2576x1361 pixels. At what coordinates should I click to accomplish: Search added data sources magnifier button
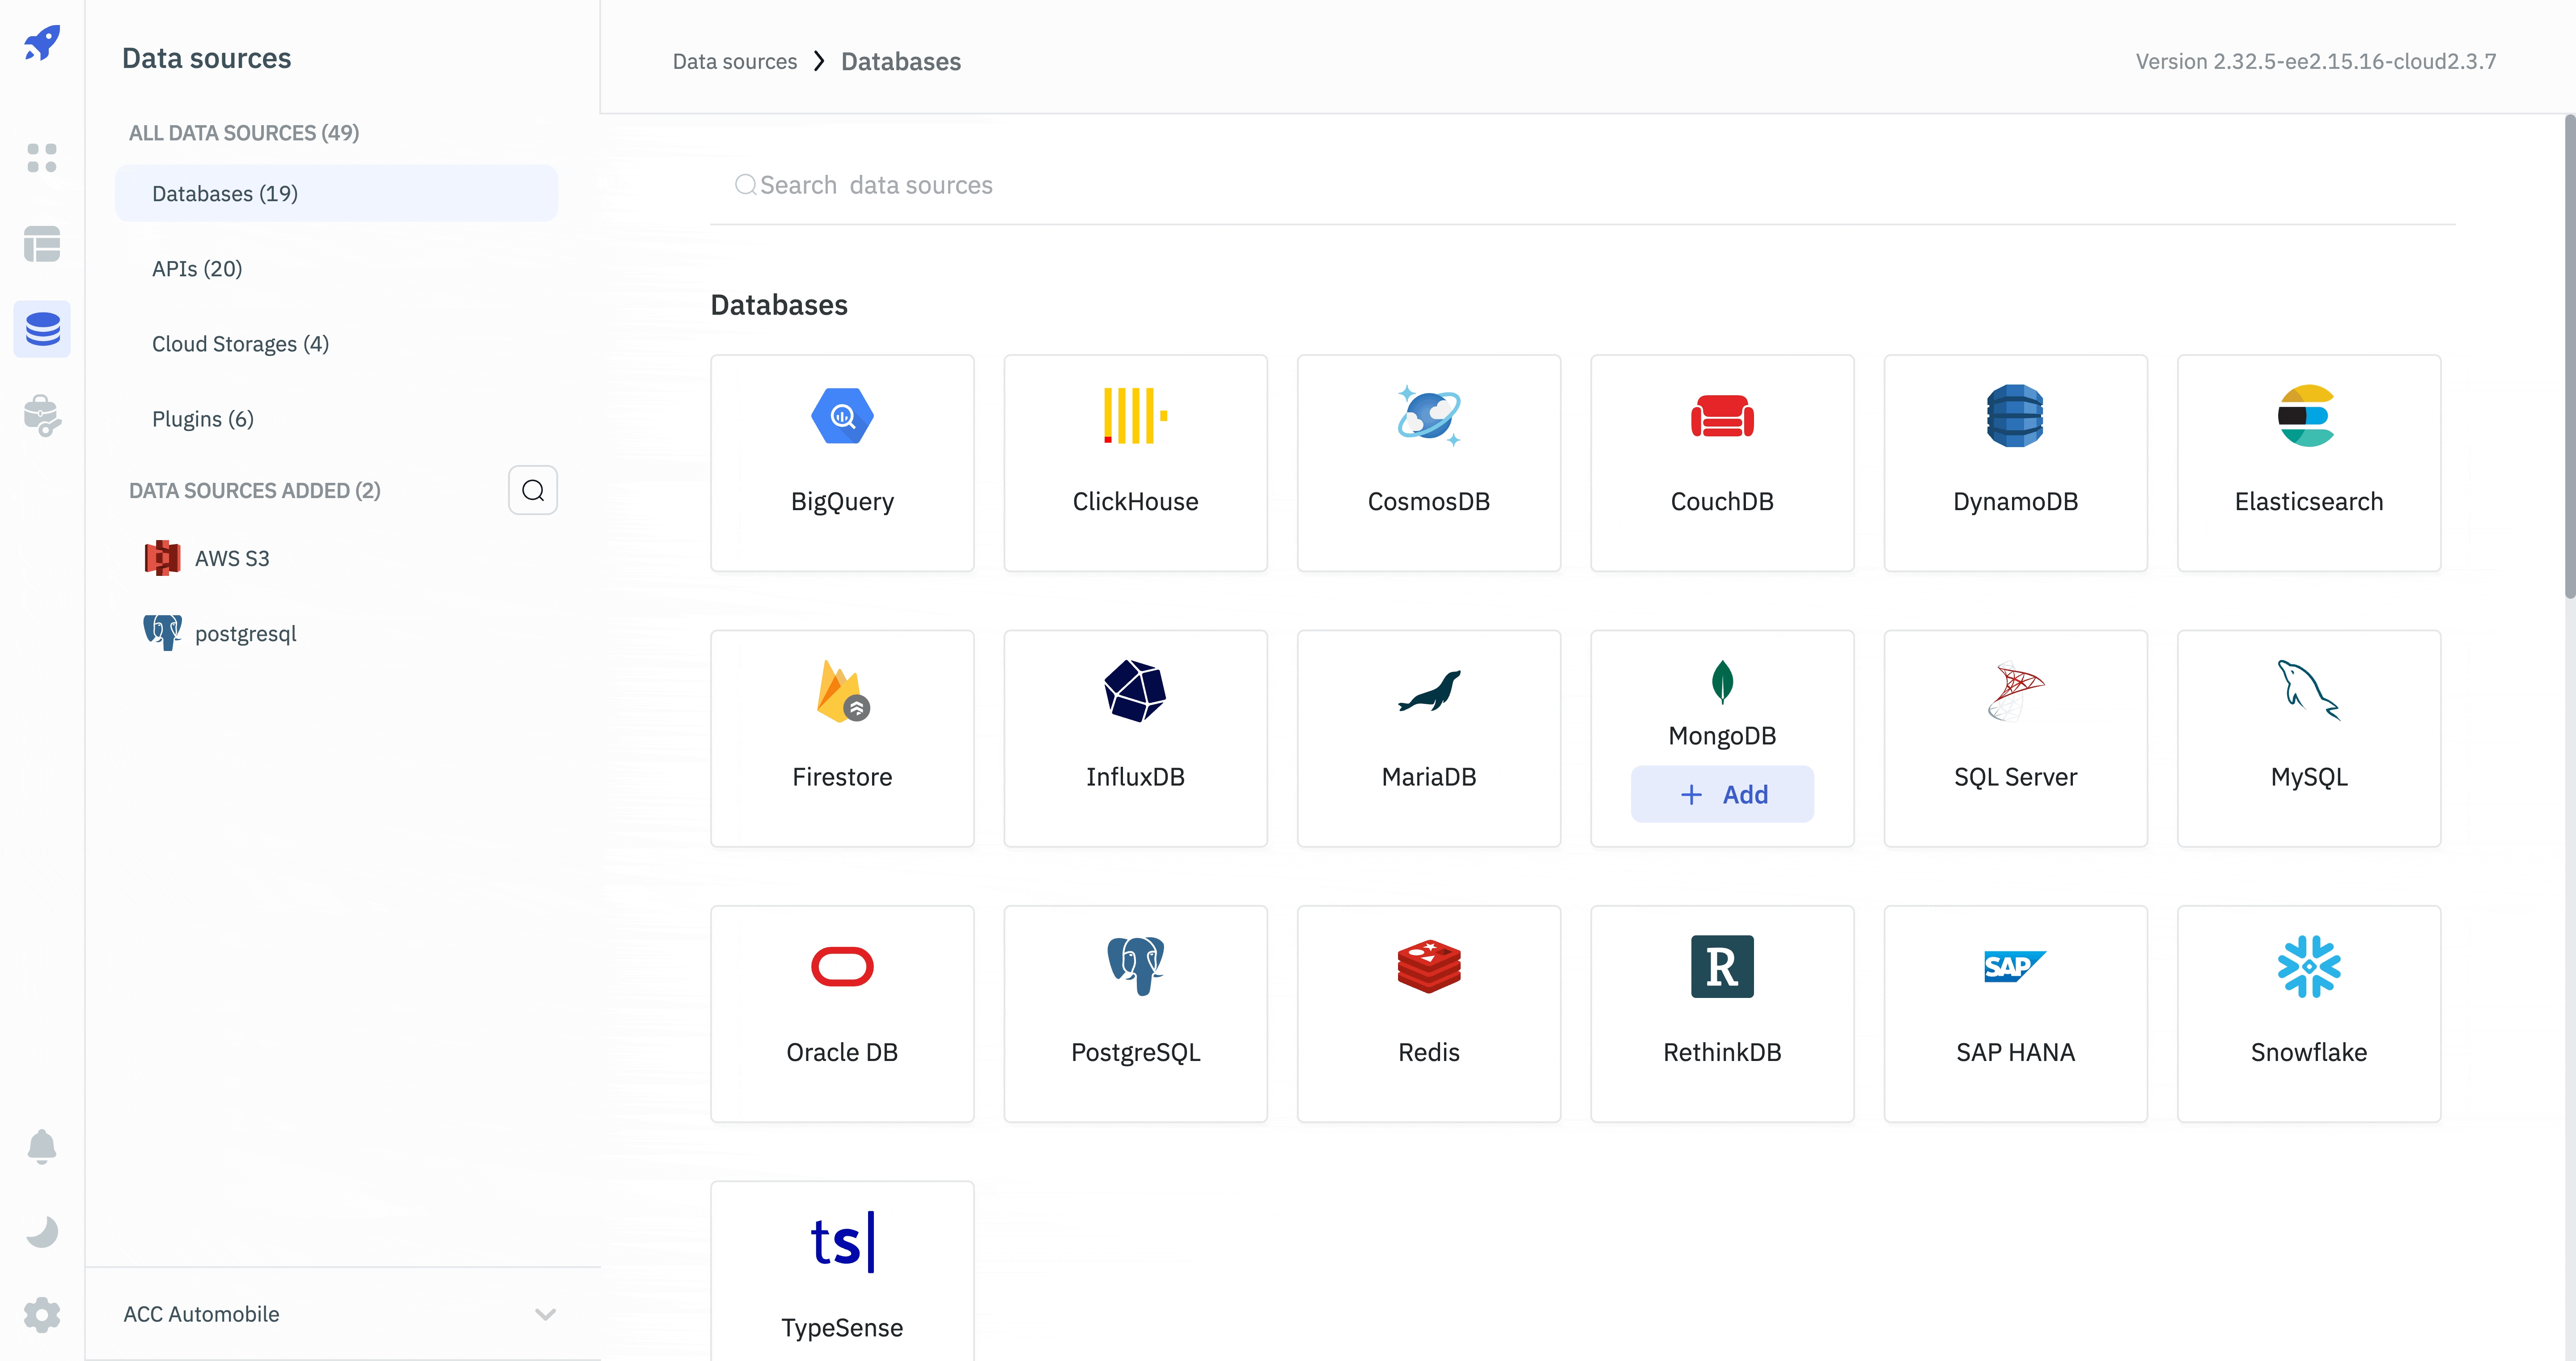click(532, 490)
